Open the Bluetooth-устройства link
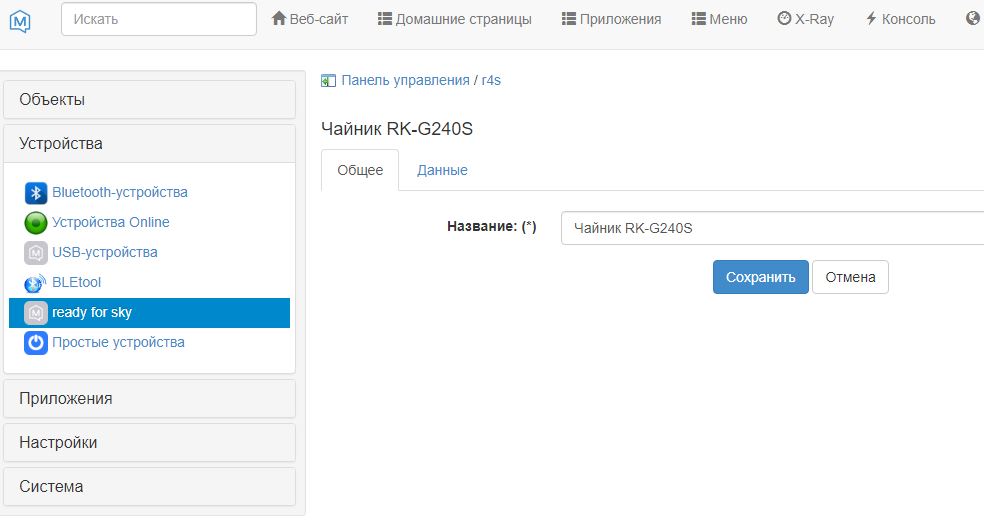The width and height of the screenshot is (984, 523). (120, 192)
